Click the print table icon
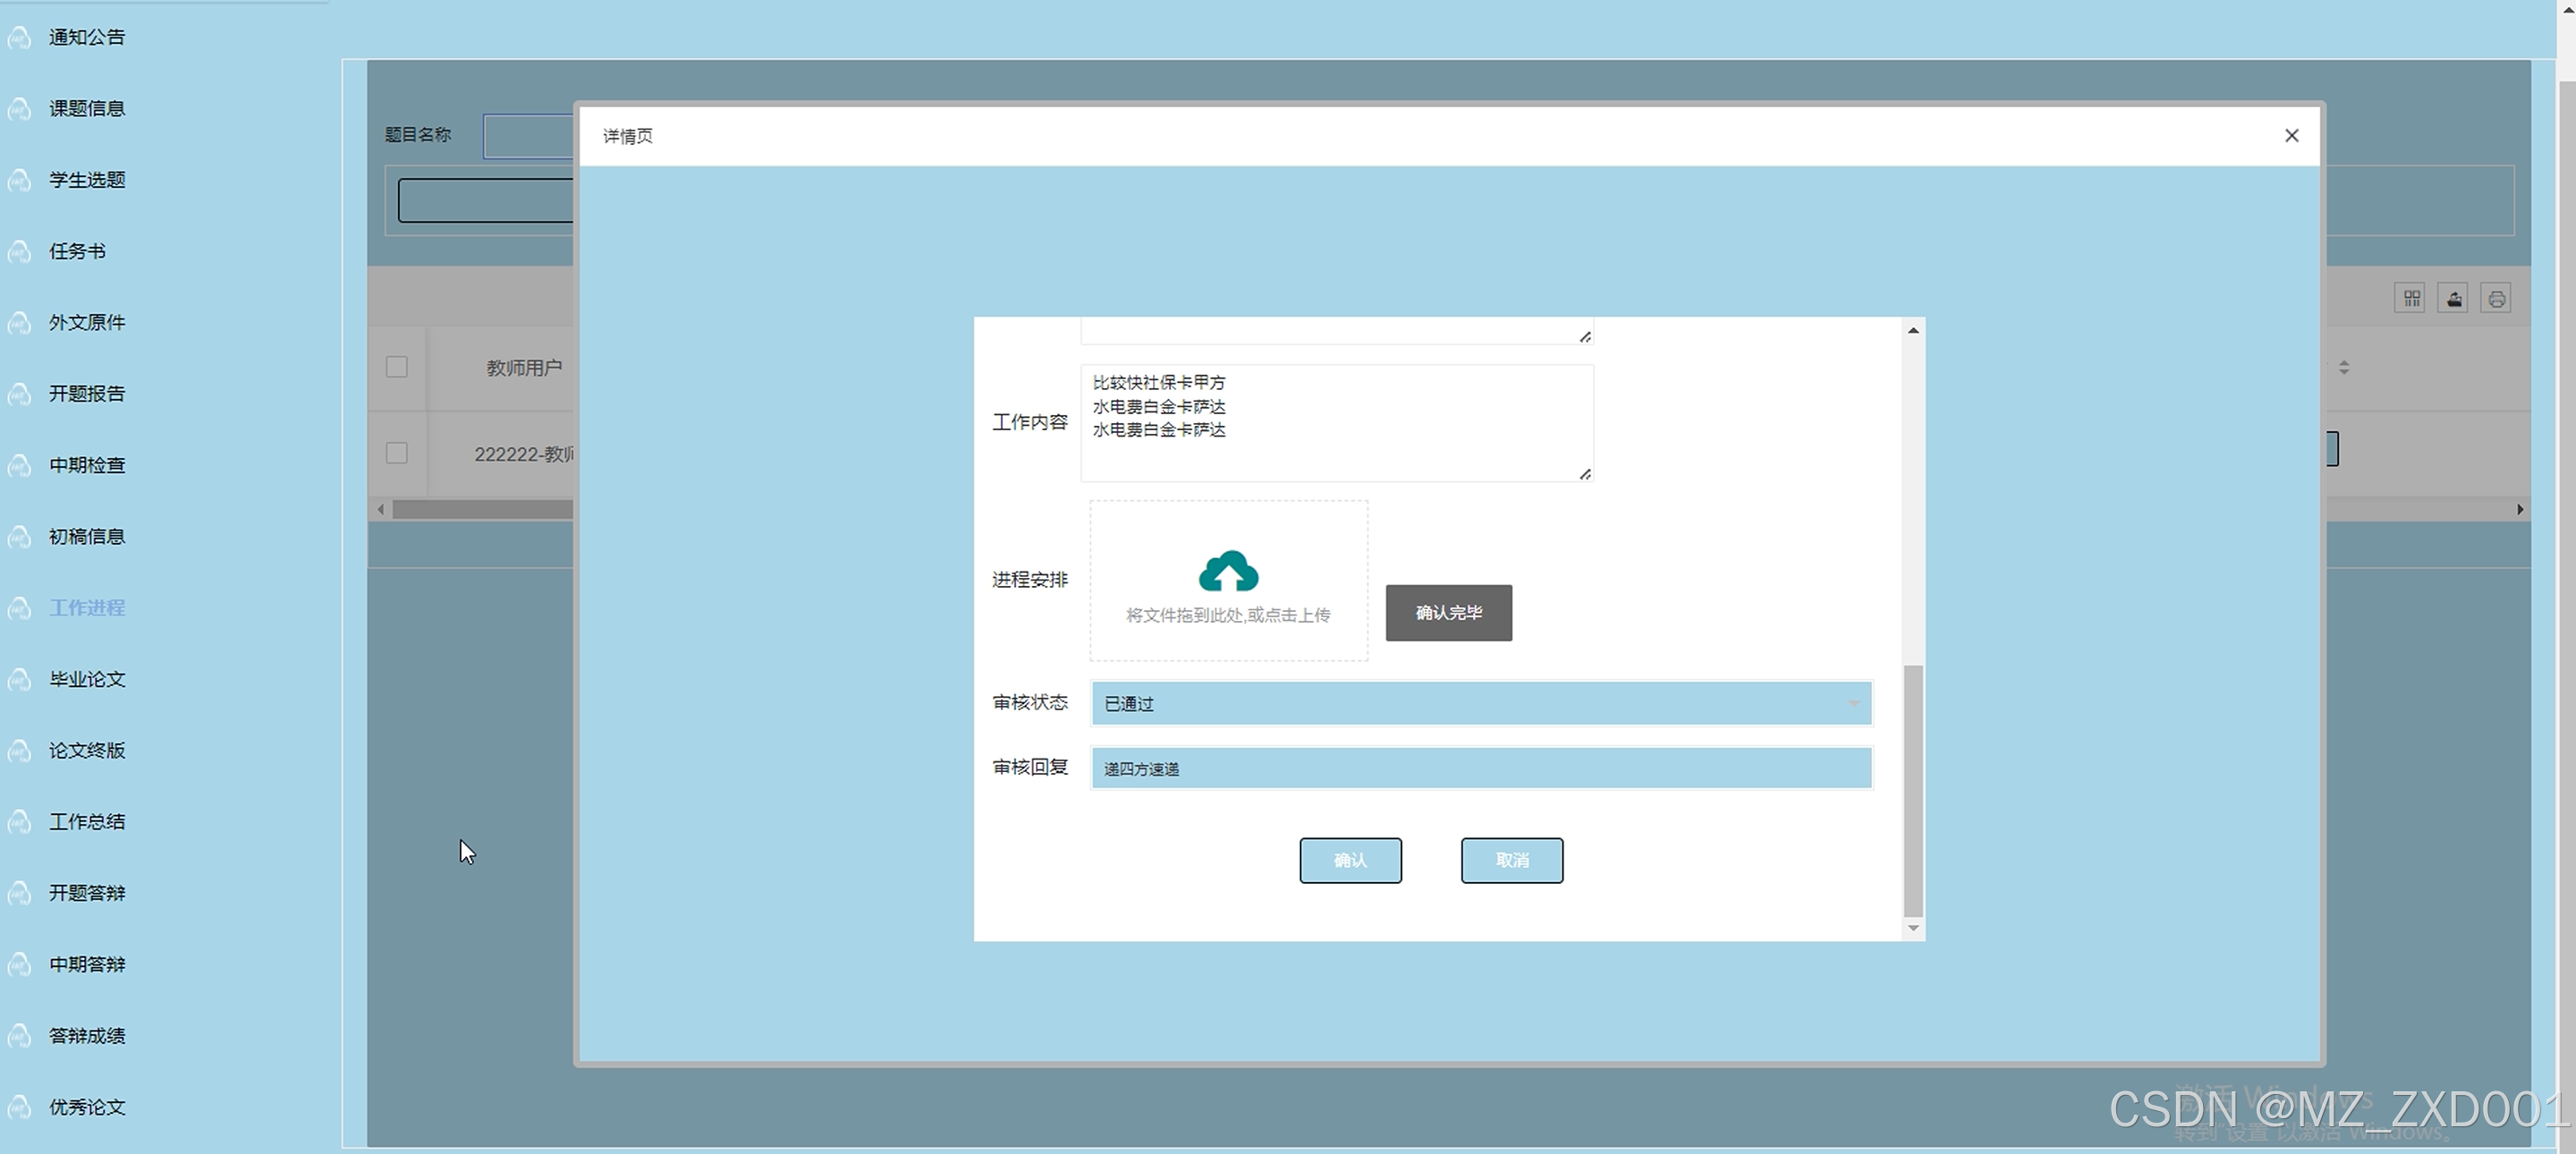The image size is (2576, 1154). coord(2496,298)
